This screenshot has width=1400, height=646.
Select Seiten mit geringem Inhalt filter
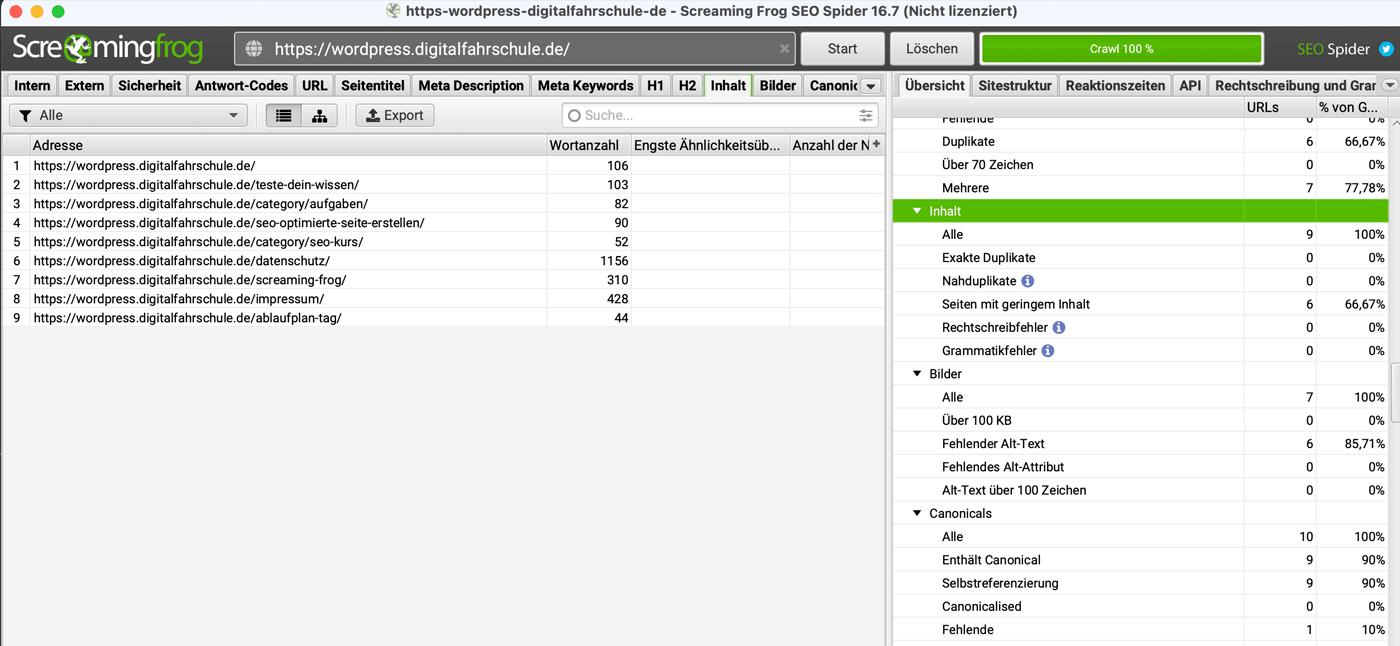pos(1140,304)
